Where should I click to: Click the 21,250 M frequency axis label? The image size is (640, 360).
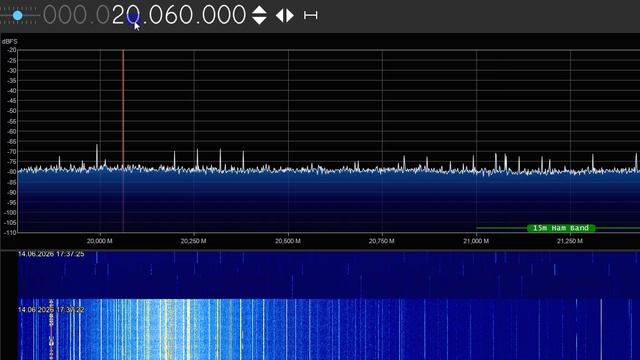570,241
